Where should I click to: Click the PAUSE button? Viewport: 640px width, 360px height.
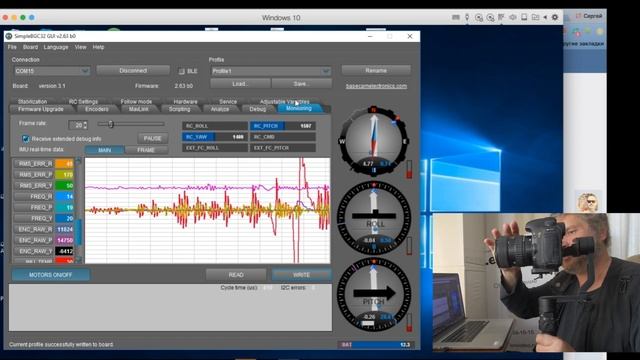(x=153, y=138)
